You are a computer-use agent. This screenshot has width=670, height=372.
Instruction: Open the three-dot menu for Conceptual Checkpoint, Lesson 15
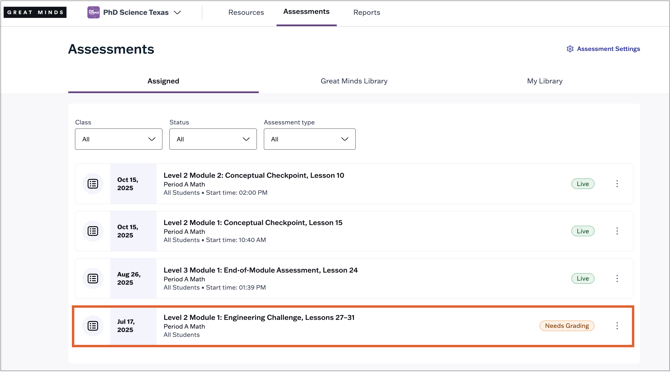(x=617, y=231)
